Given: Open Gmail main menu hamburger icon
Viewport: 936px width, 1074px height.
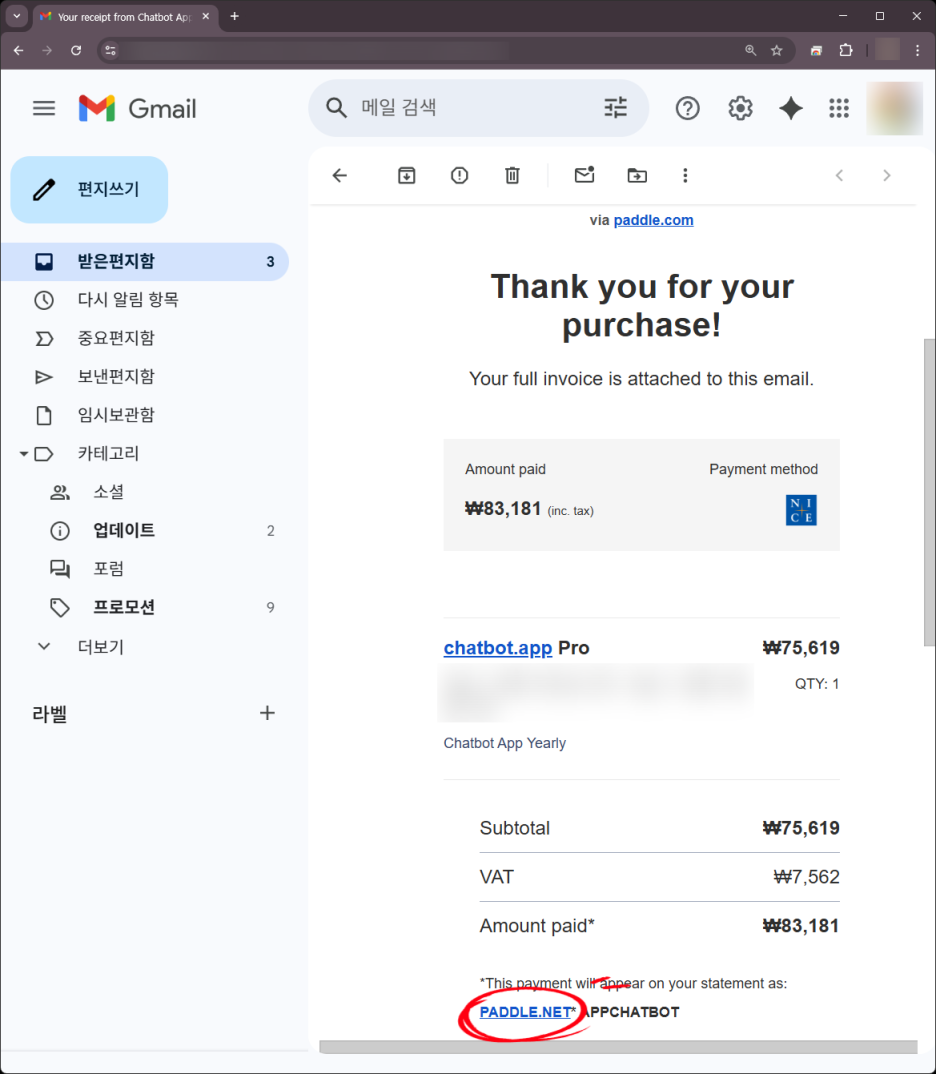Looking at the screenshot, I should (x=44, y=108).
